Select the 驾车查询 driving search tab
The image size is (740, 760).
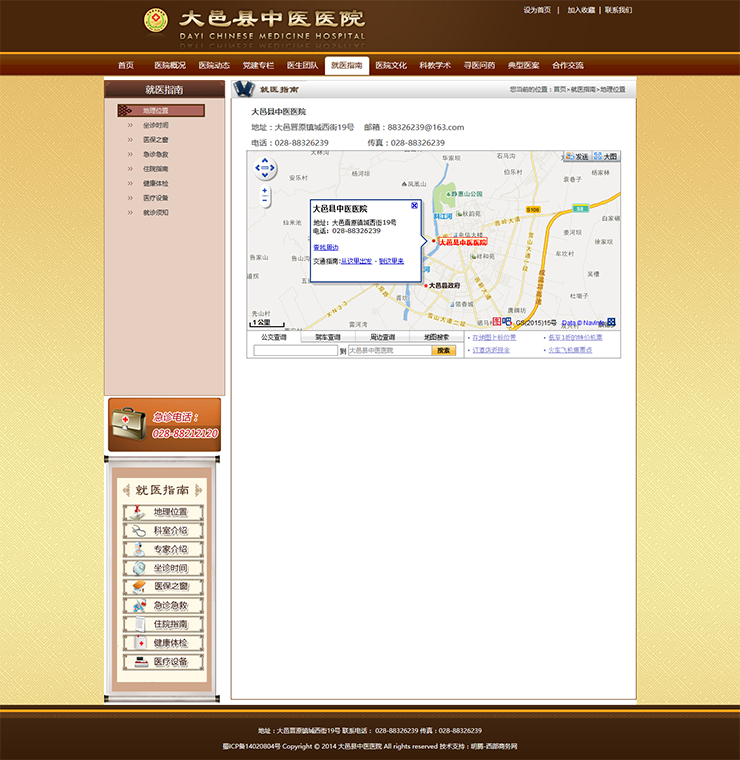click(x=328, y=337)
